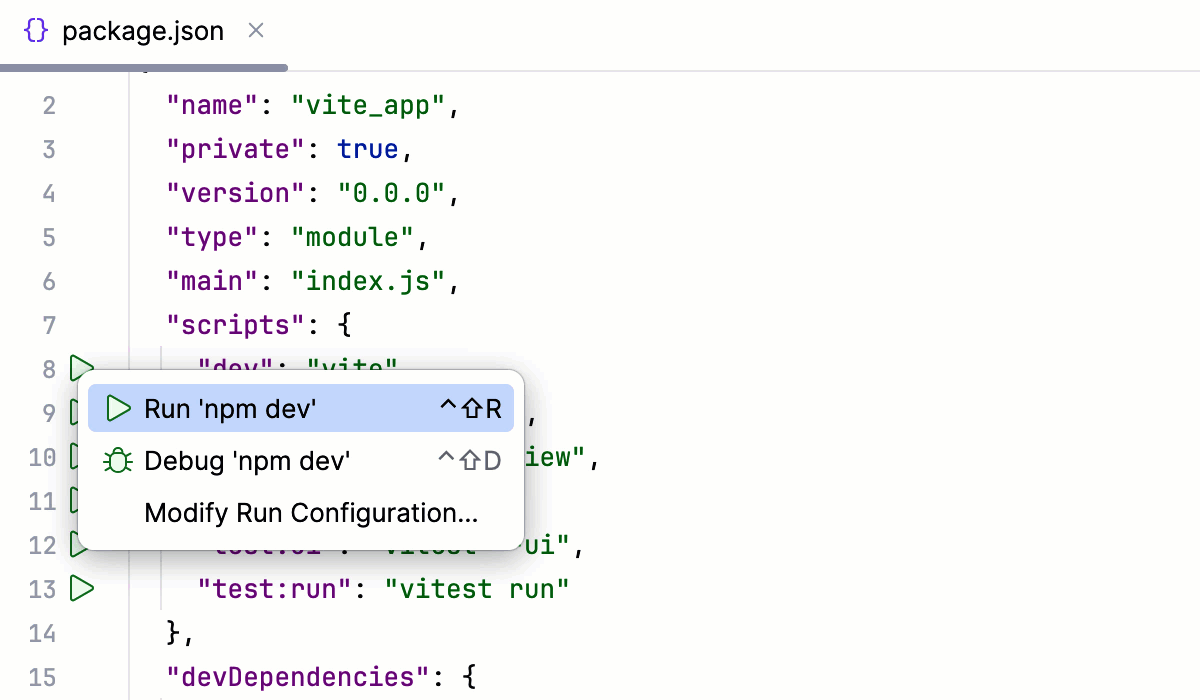Click the horizontal scrollbar below the tab bar

click(x=145, y=67)
